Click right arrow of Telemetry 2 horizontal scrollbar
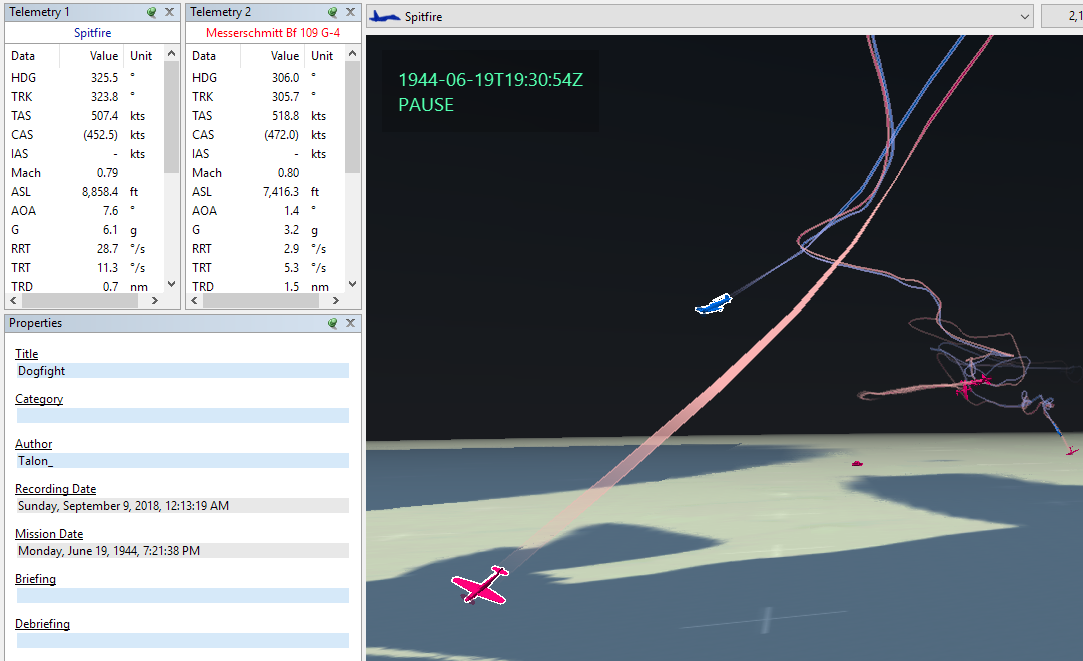 click(336, 300)
